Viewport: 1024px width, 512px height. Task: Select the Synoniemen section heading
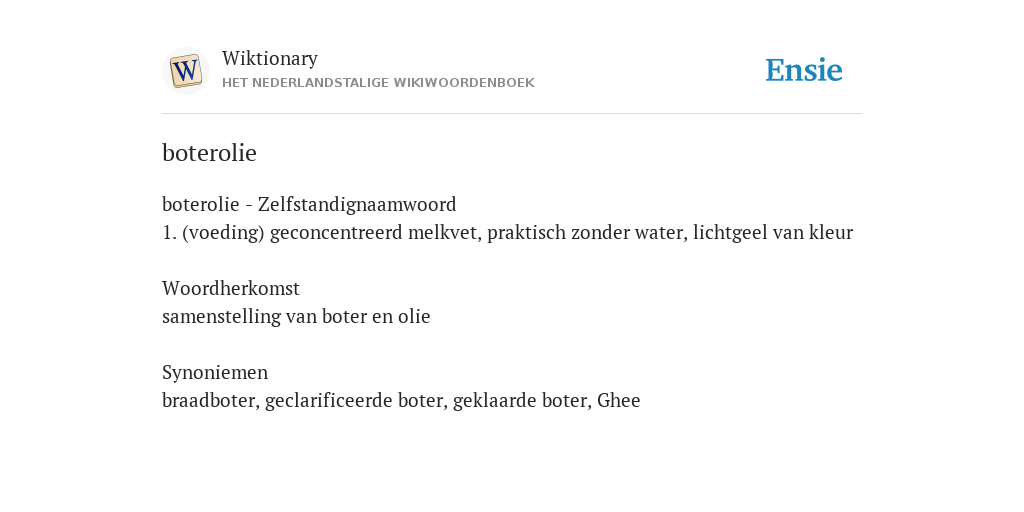pyautogui.click(x=215, y=372)
